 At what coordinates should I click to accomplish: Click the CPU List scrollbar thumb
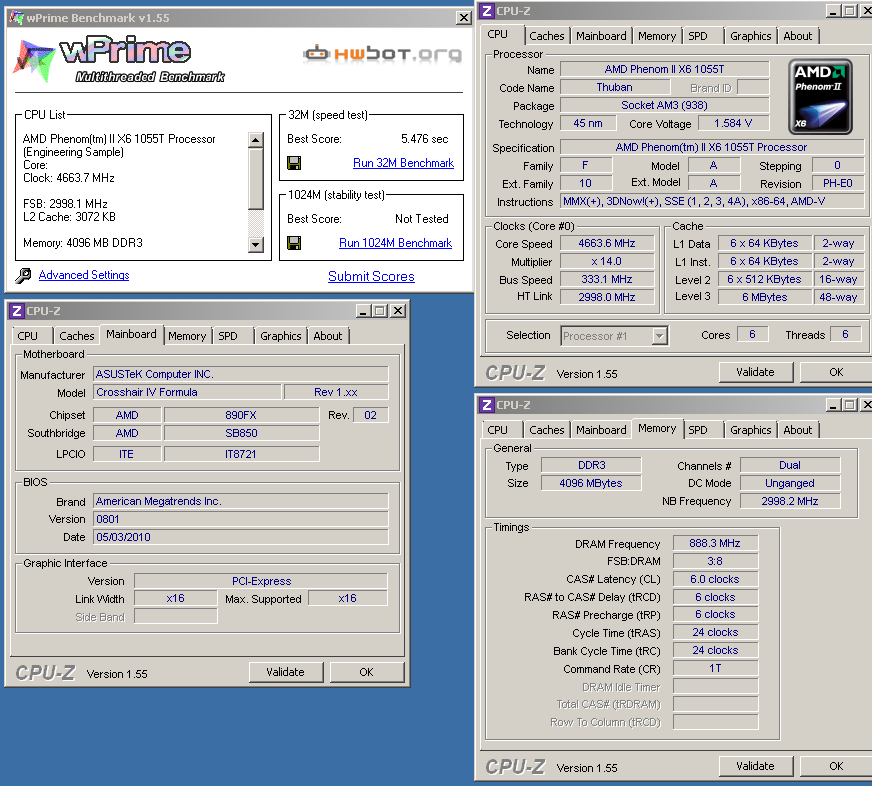point(255,178)
